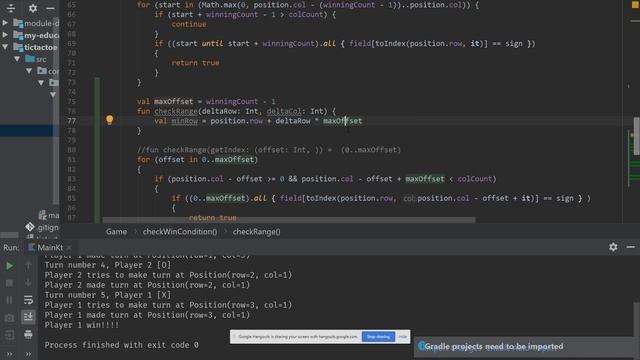The width and height of the screenshot is (640, 360).
Task: Toggle scroll to end in Run console
Action: click(x=28, y=317)
